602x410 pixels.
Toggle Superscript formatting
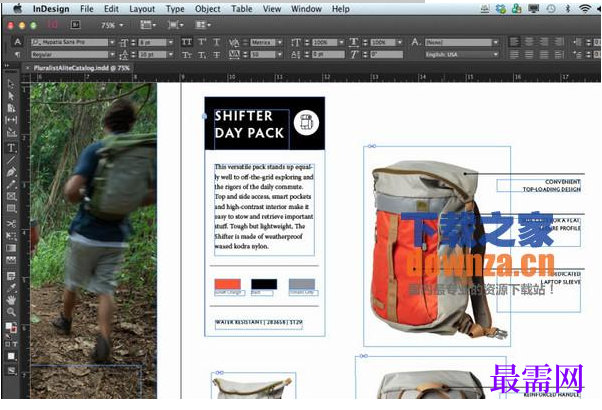[202, 42]
